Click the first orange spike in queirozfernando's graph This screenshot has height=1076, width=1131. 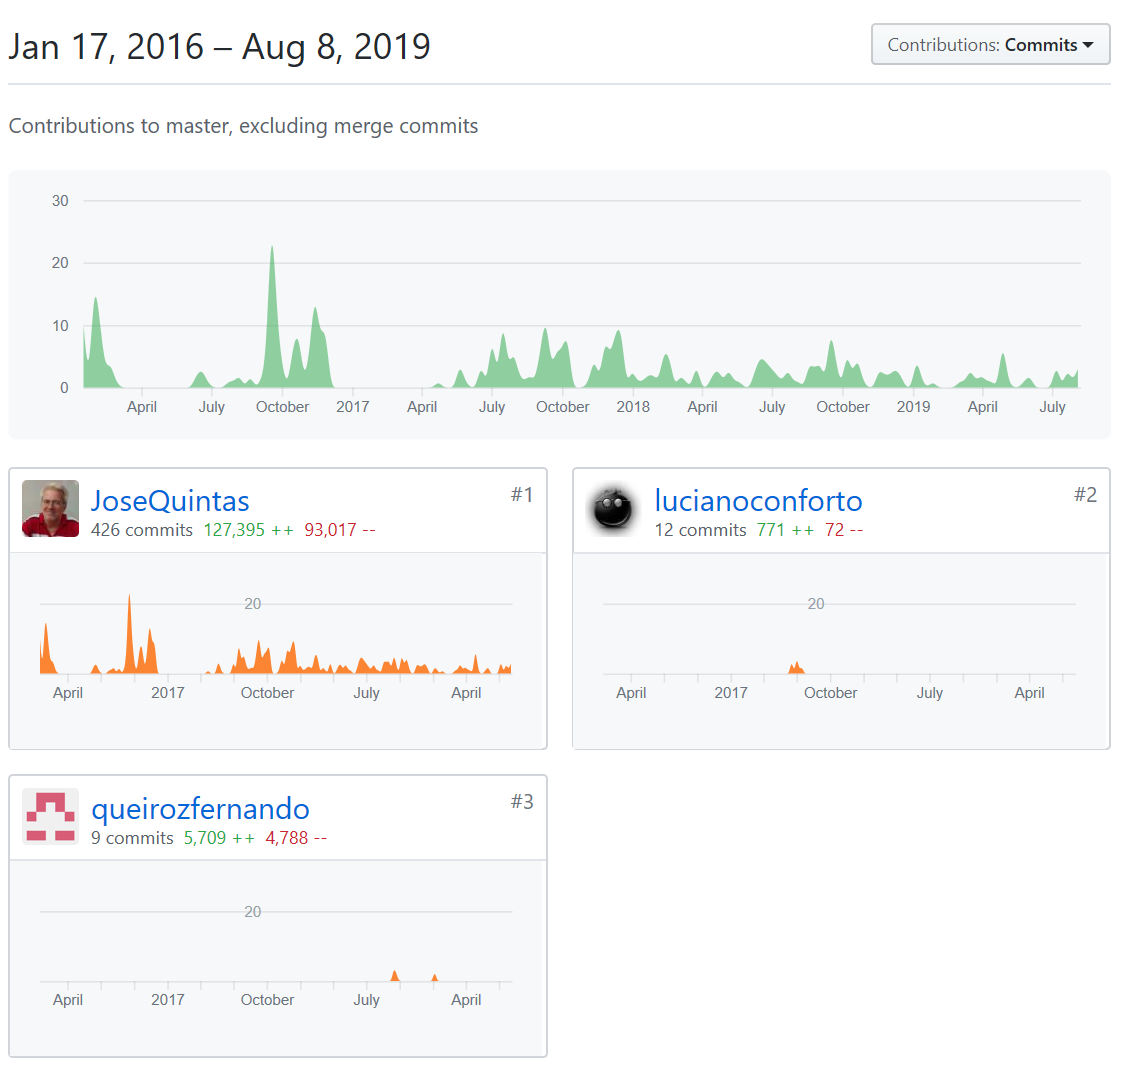(395, 976)
